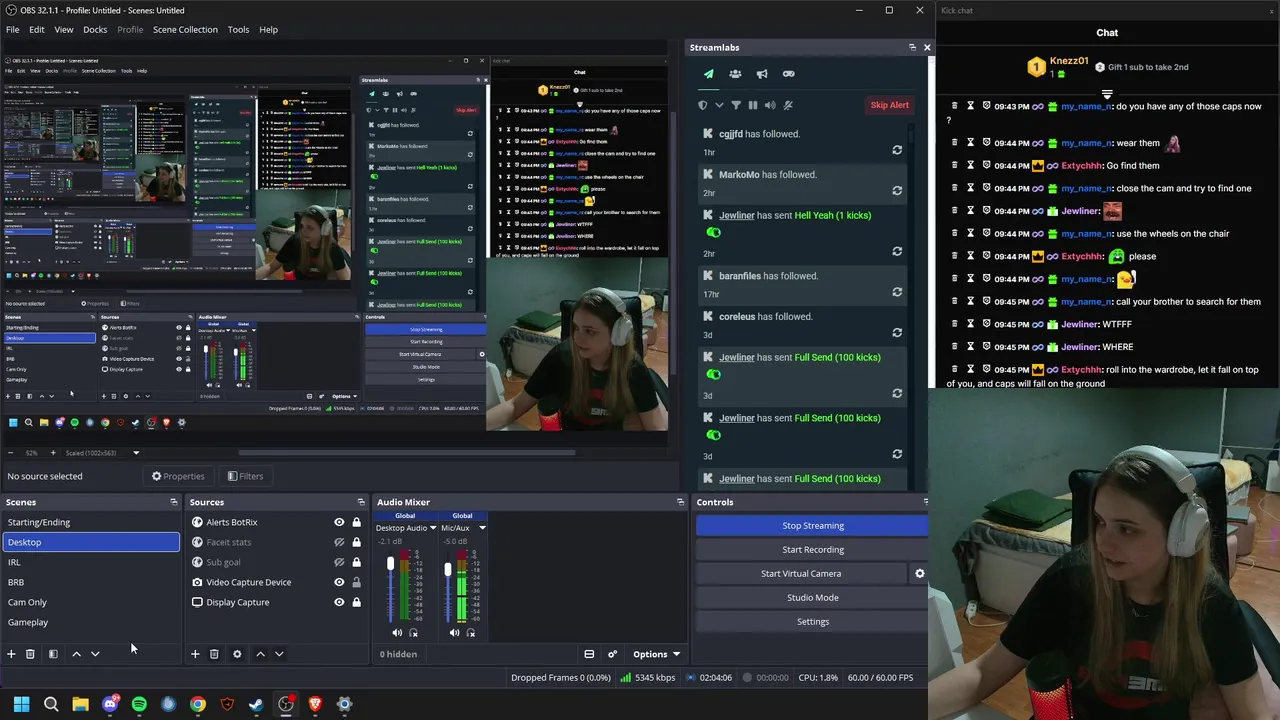The width and height of the screenshot is (1280, 720).
Task: Undock the Scenes panel
Action: [x=173, y=502]
